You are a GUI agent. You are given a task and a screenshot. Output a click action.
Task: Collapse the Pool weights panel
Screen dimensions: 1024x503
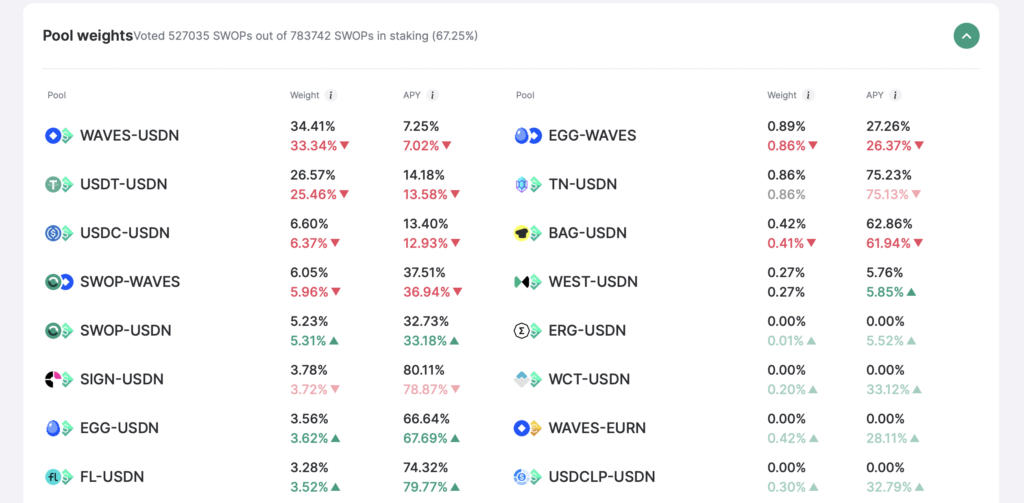[966, 36]
